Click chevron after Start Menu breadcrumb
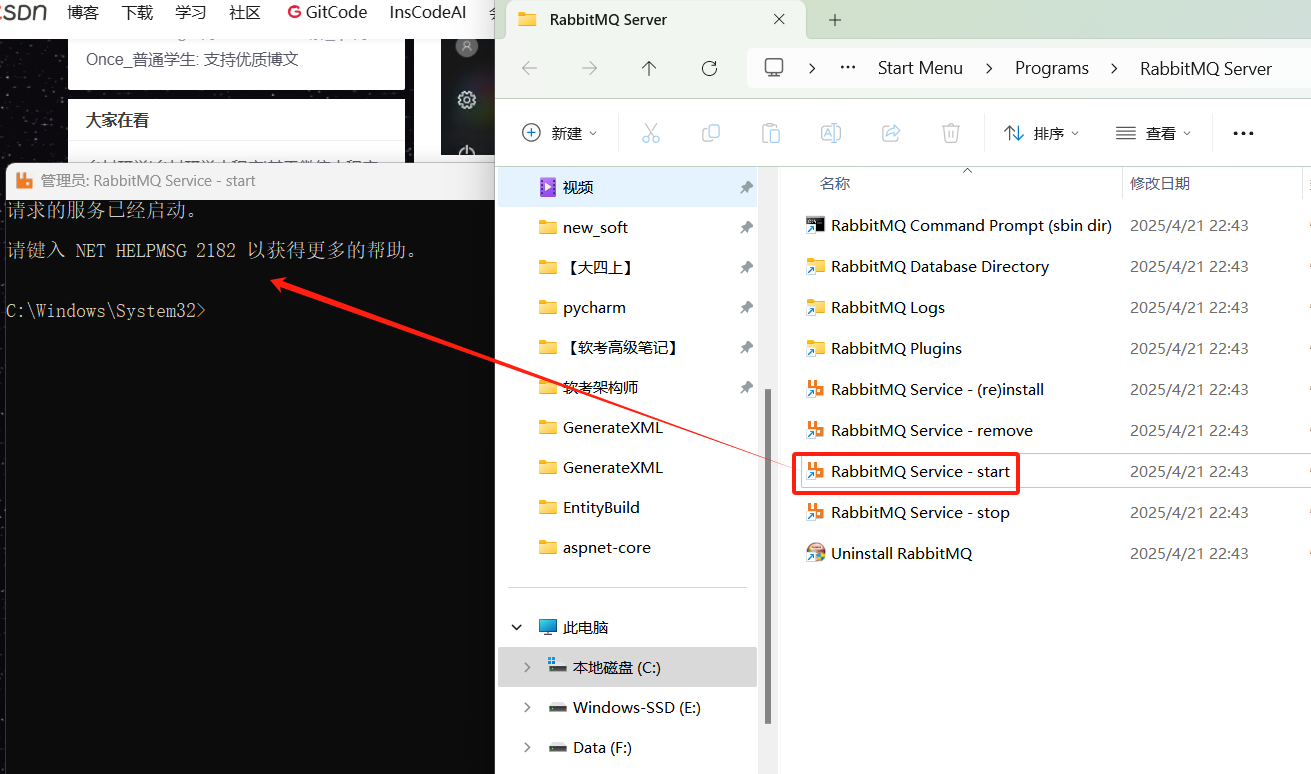1311x774 pixels. click(989, 68)
